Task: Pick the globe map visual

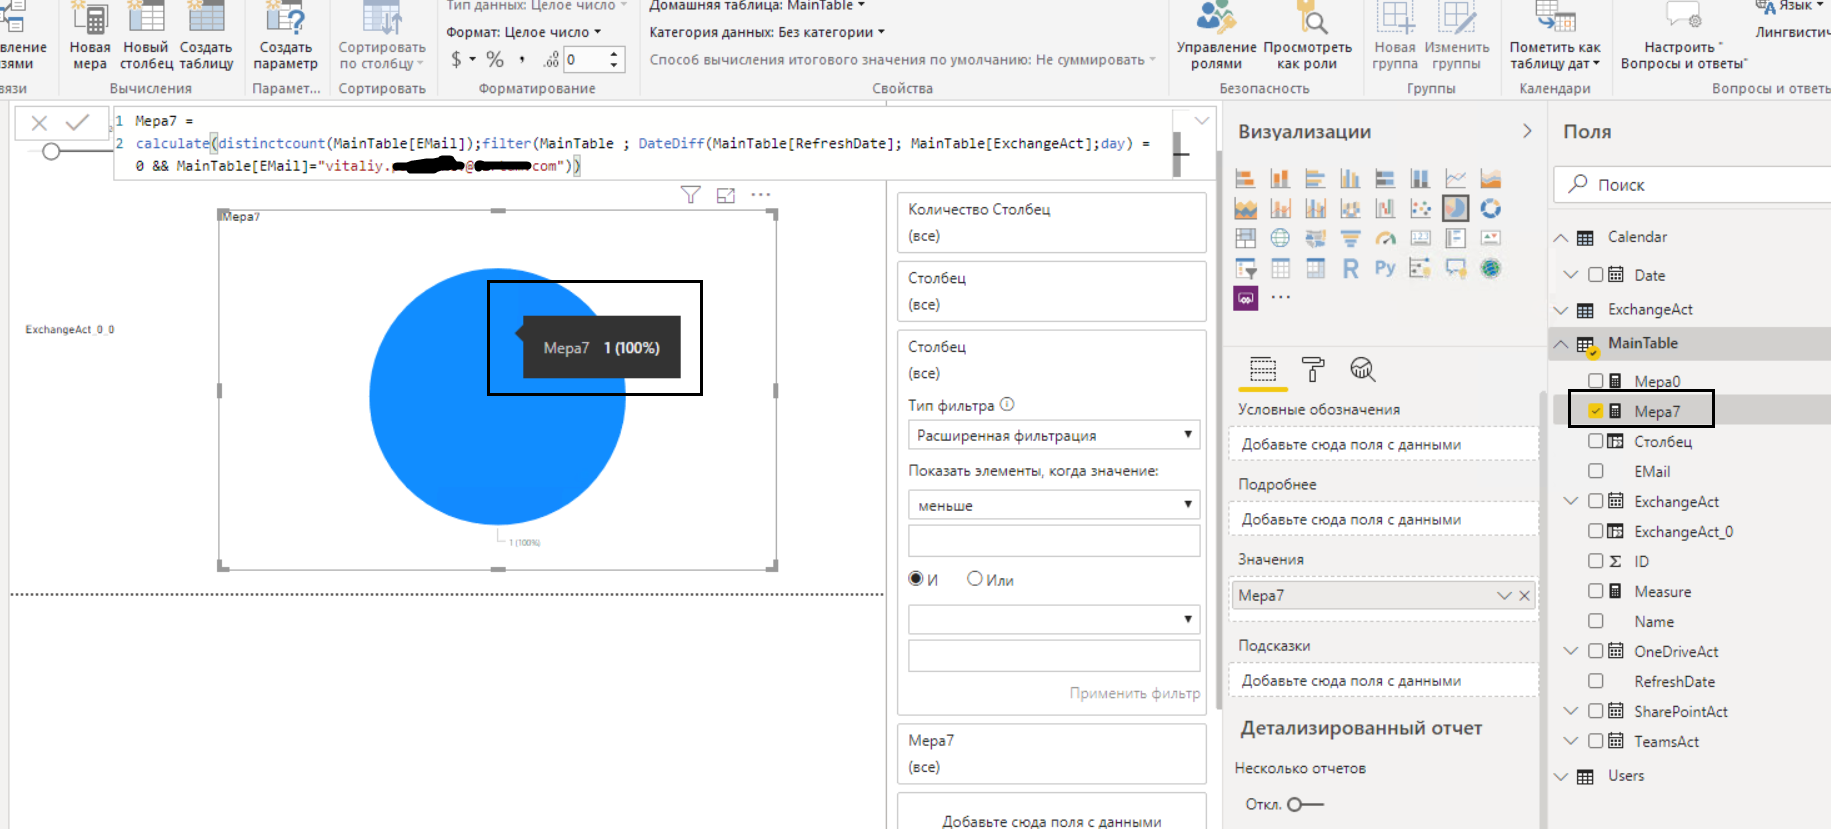Action: click(x=1280, y=238)
